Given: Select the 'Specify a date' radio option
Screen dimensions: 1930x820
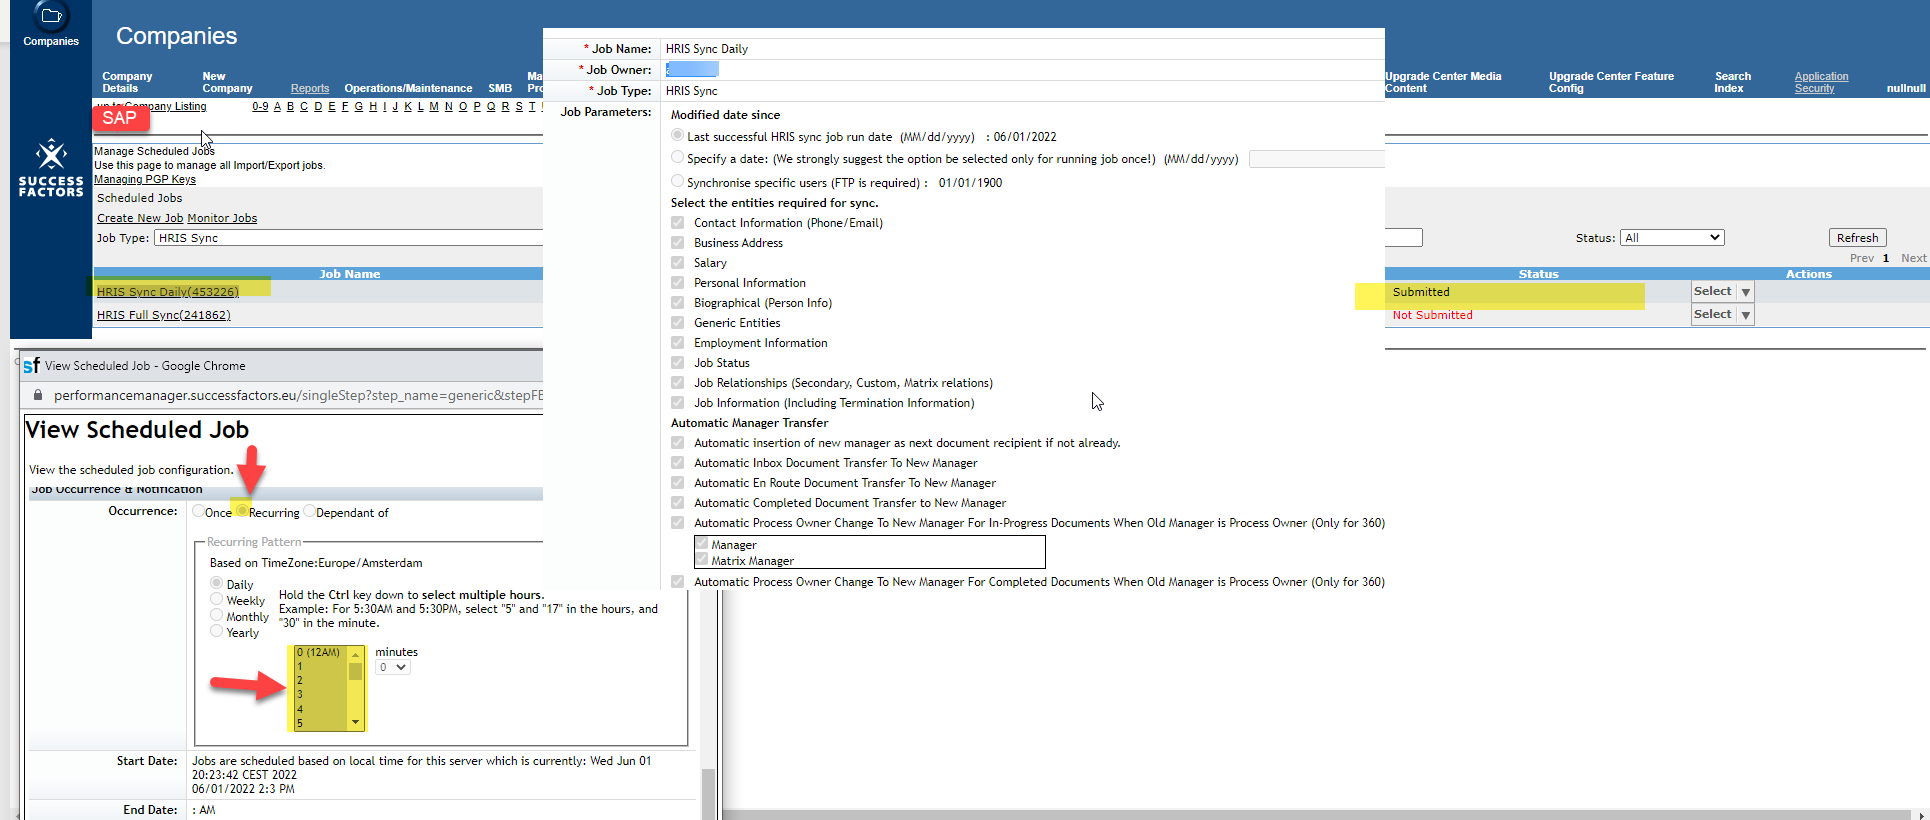Looking at the screenshot, I should (x=678, y=157).
